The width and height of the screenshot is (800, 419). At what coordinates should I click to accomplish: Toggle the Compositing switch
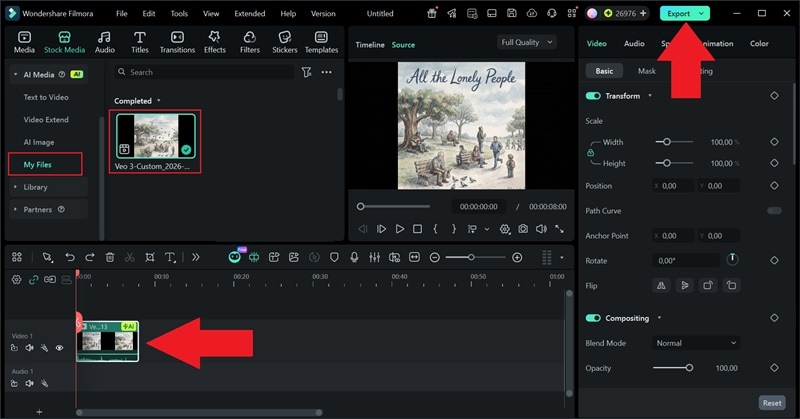[593, 318]
